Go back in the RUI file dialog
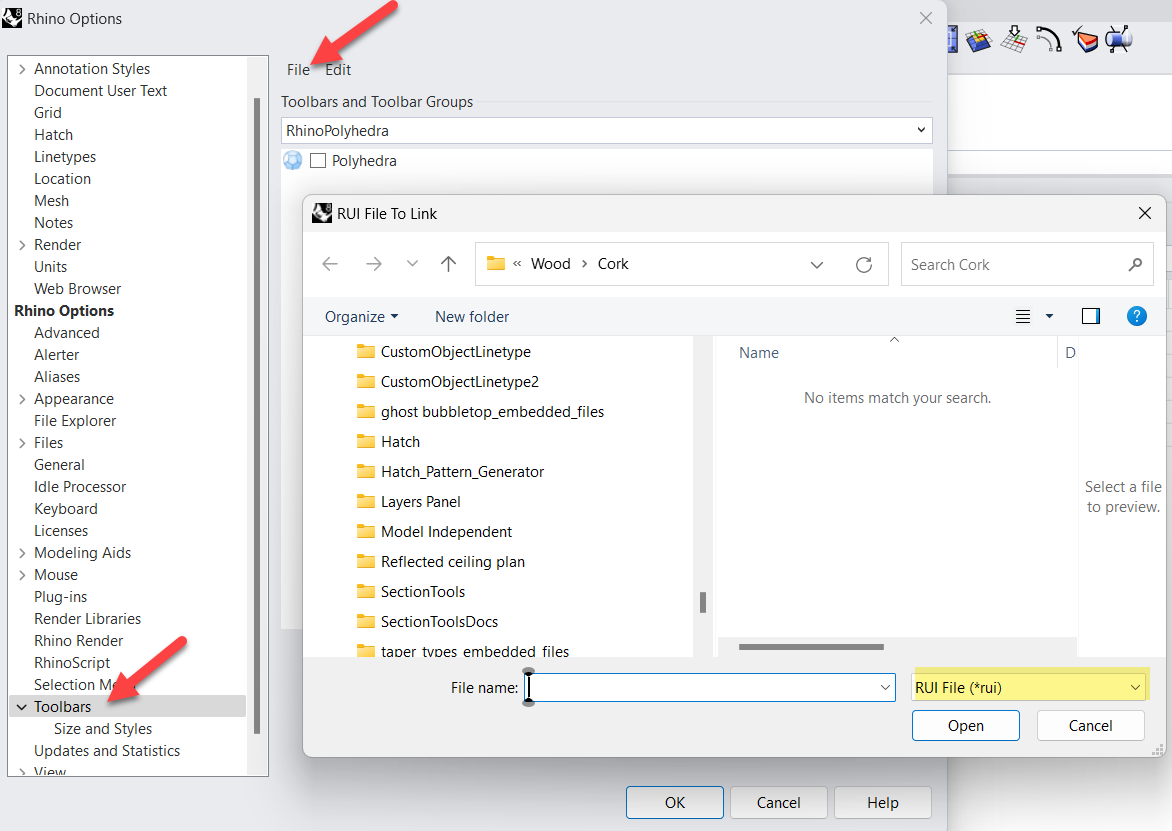 click(x=330, y=264)
